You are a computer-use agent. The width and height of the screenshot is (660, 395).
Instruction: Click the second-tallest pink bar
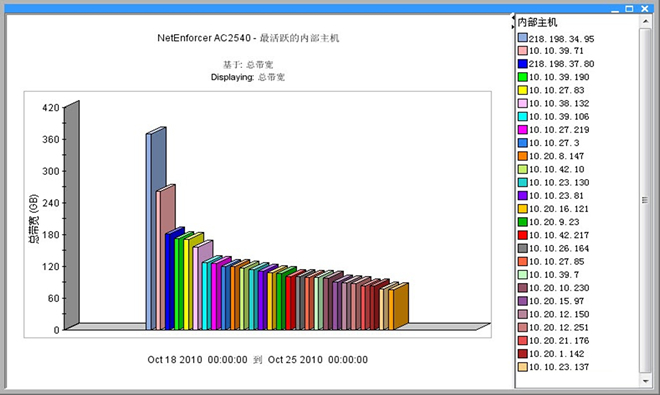click(x=164, y=258)
